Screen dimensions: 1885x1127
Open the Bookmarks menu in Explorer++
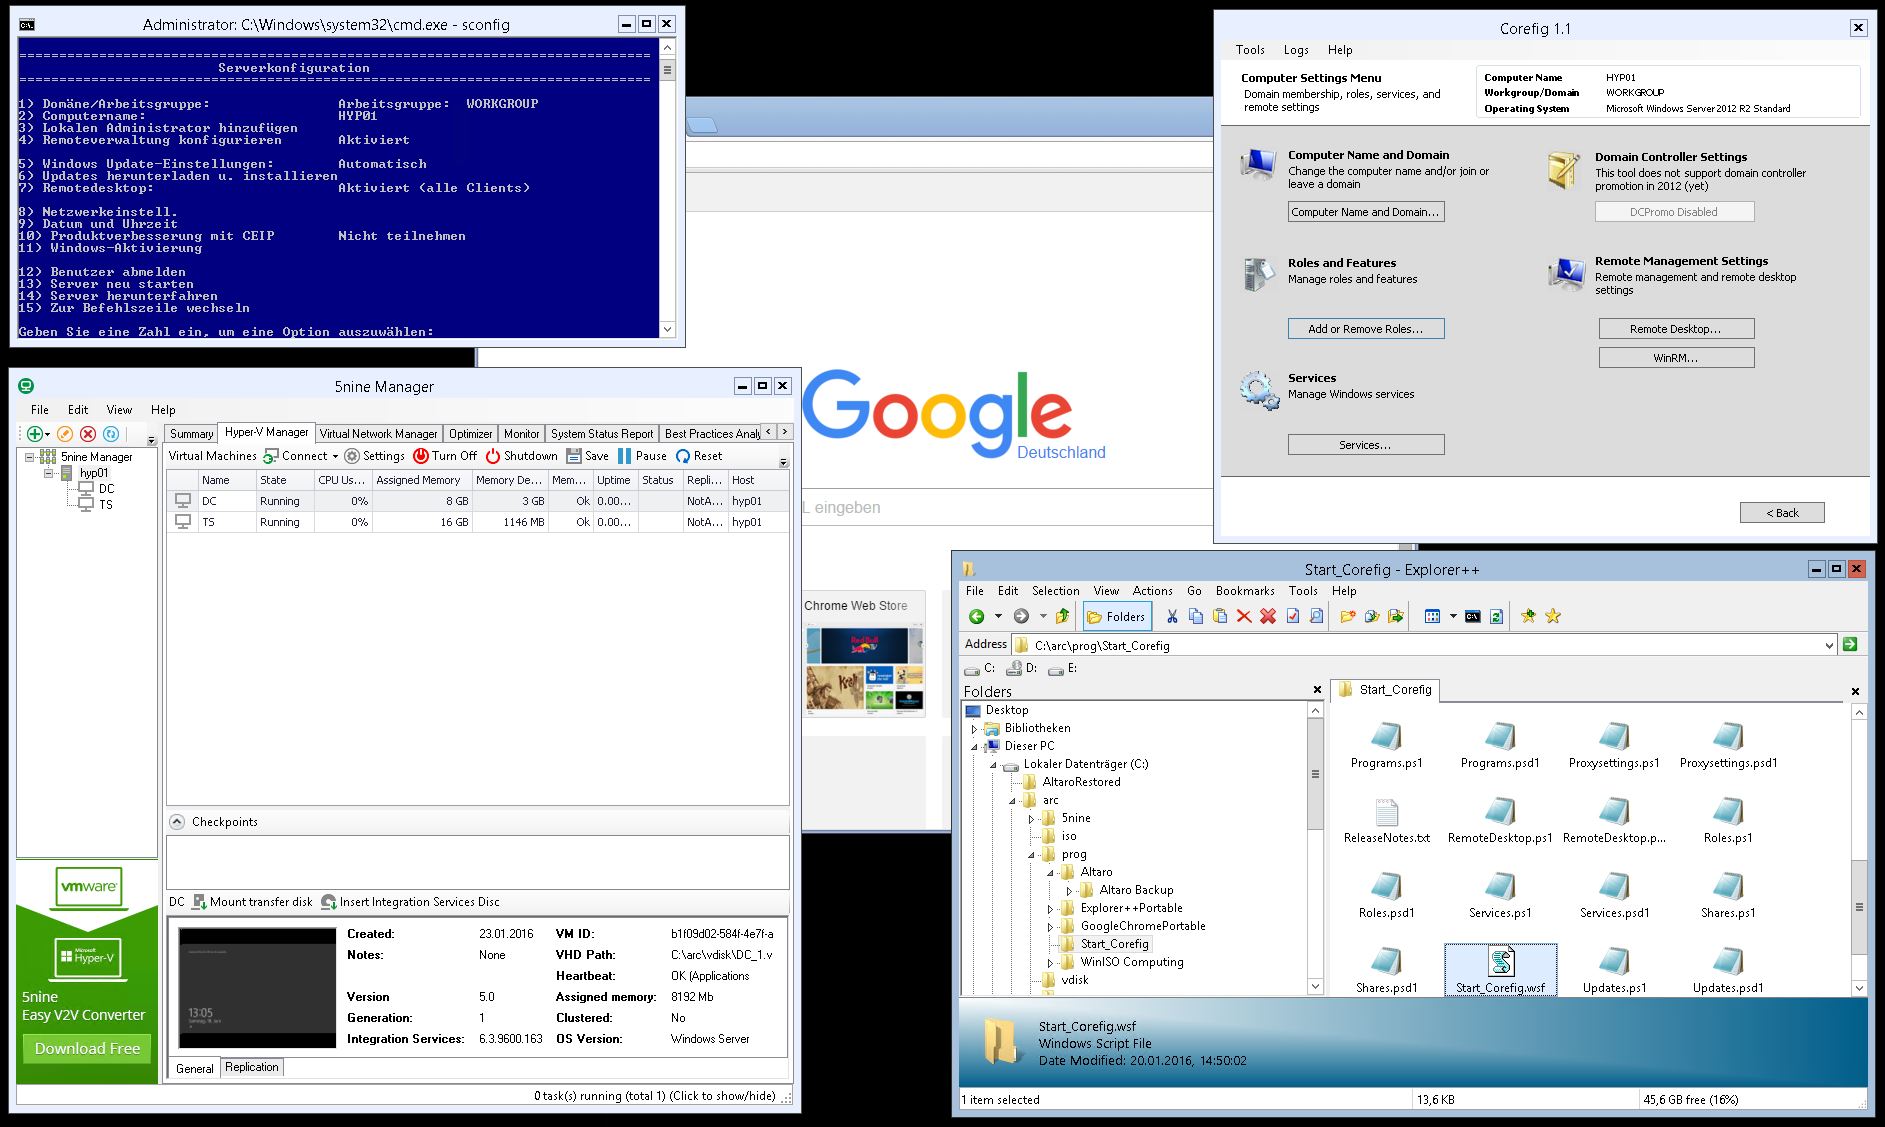tap(1245, 591)
